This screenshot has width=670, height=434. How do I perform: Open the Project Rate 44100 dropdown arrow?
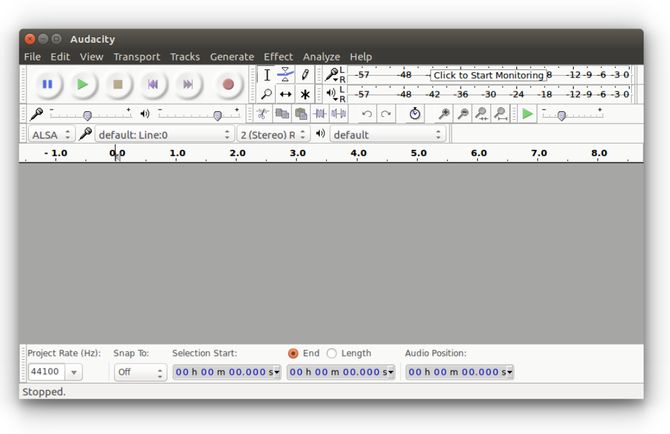click(73, 372)
